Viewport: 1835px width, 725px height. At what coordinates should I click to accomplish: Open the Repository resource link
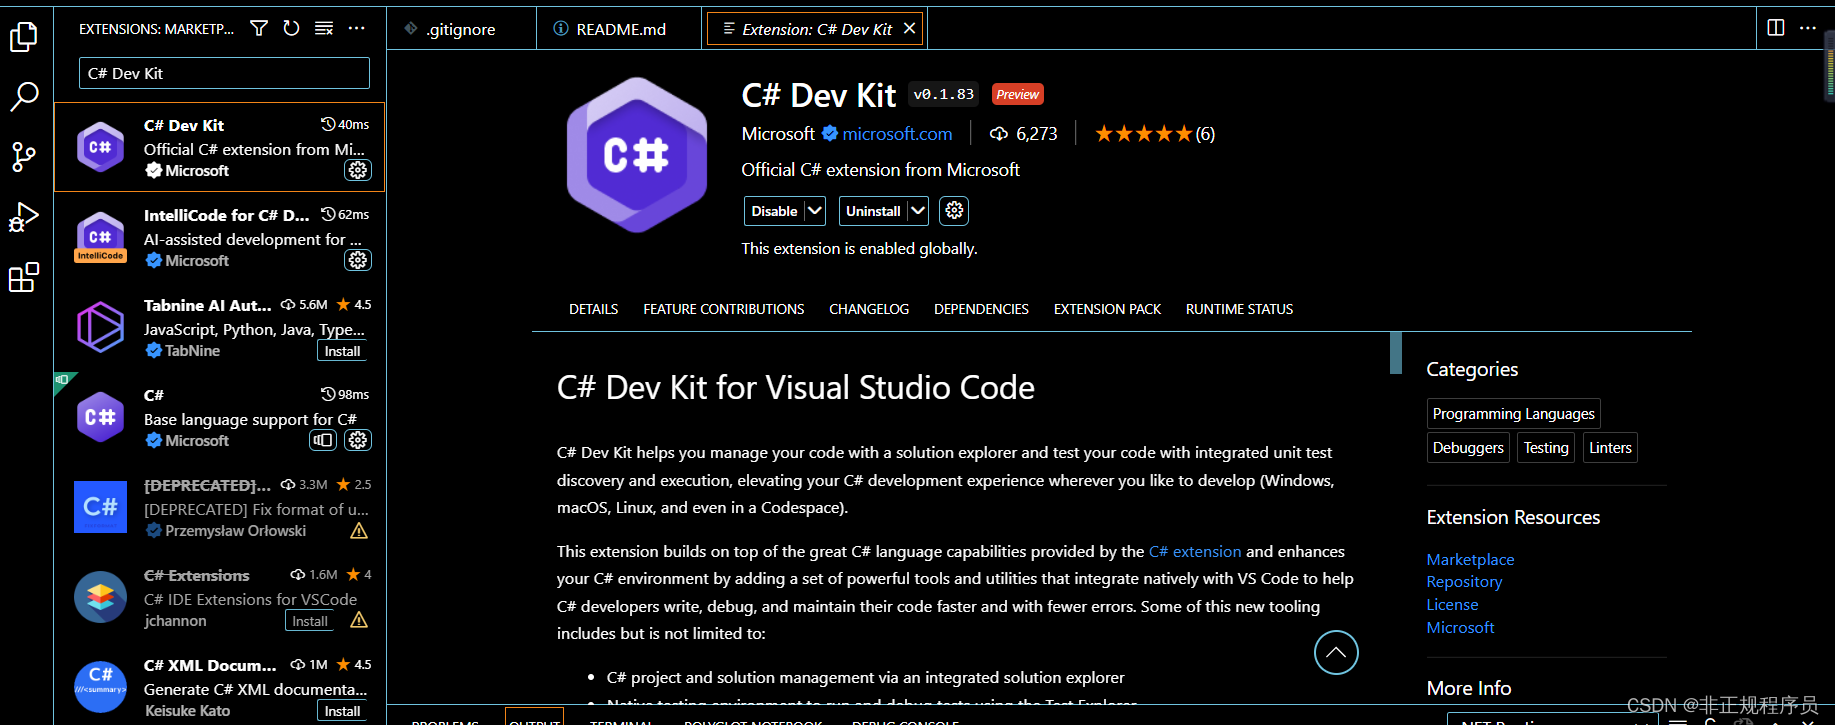pyautogui.click(x=1464, y=582)
